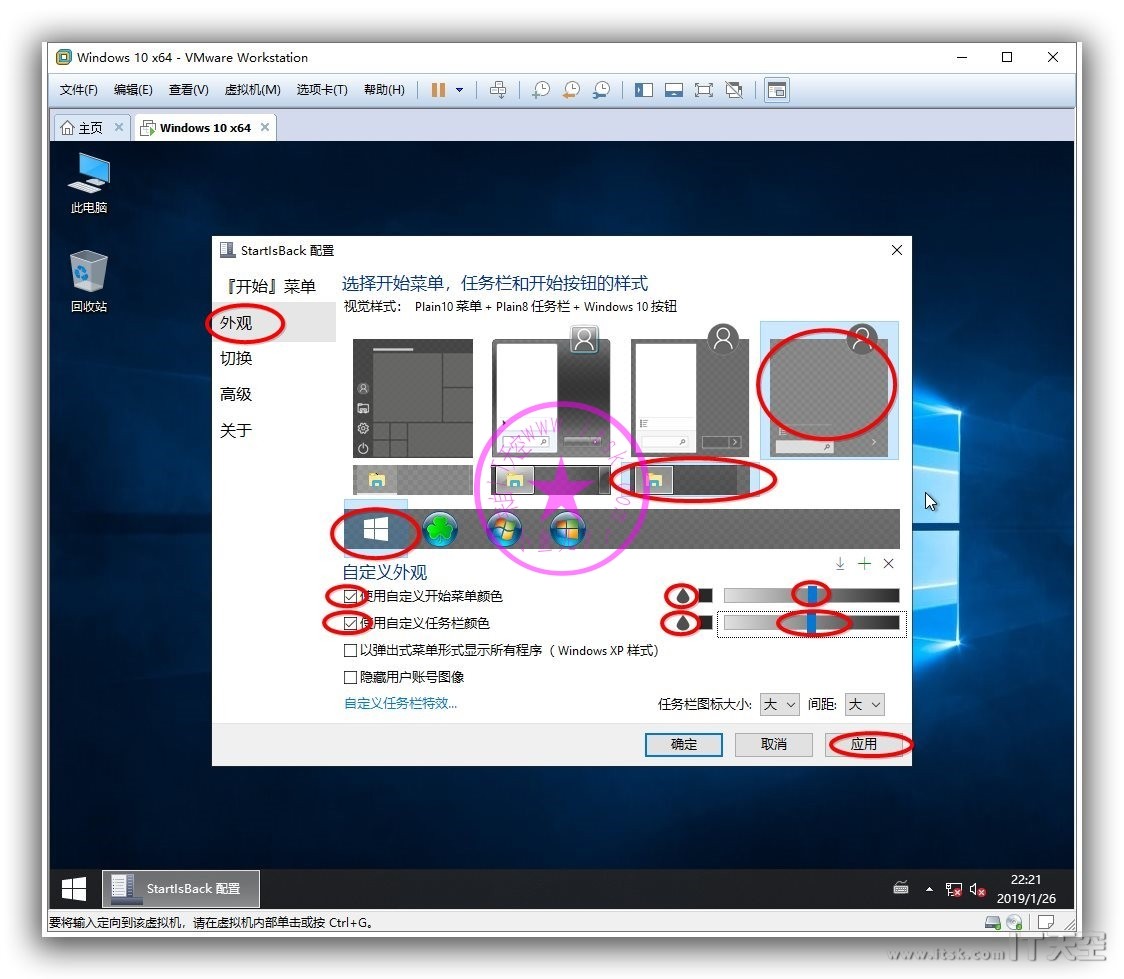The image size is (1124, 979).
Task: Enable 以弹出式菜单形式显示所有程序 checkbox
Action: (x=351, y=651)
